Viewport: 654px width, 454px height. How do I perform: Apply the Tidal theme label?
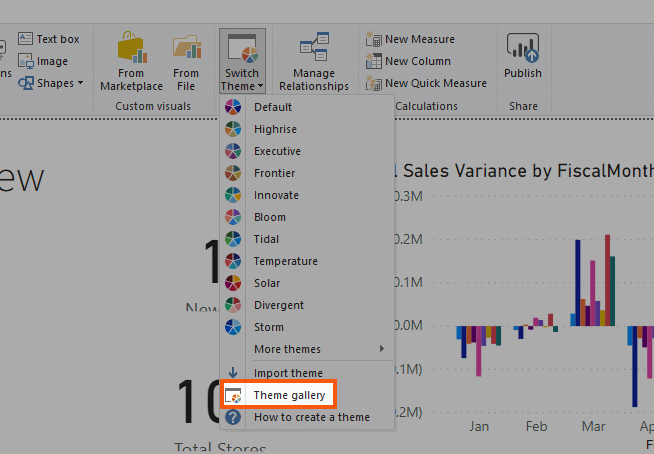[266, 239]
